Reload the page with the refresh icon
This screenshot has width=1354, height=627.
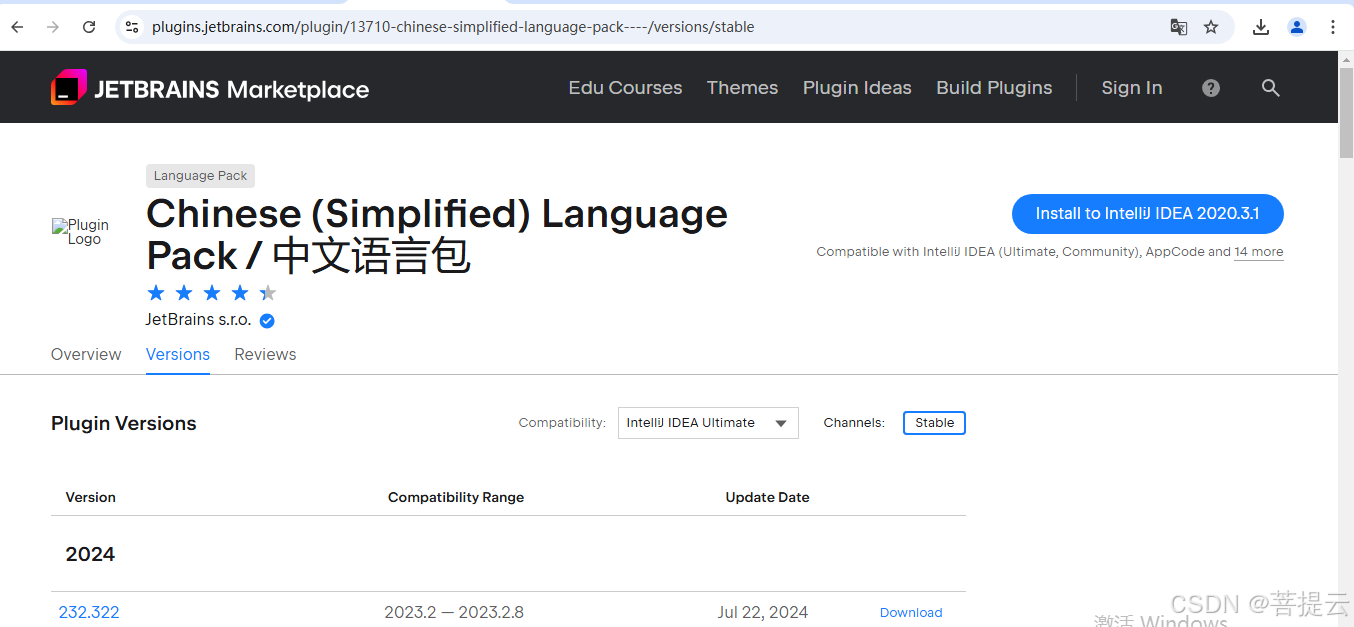click(89, 27)
